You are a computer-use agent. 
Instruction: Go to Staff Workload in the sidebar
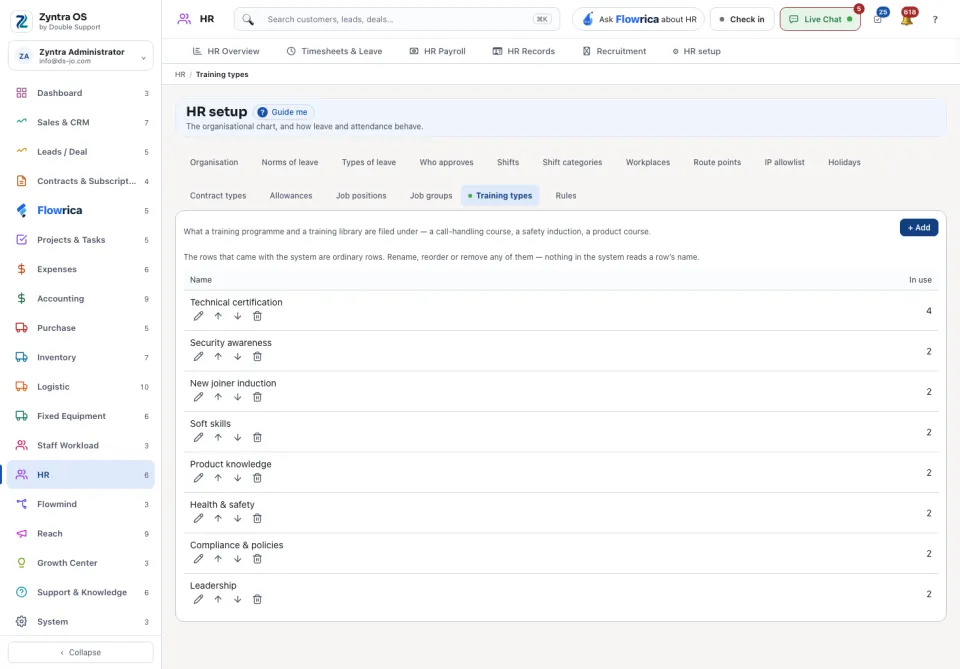81,446
